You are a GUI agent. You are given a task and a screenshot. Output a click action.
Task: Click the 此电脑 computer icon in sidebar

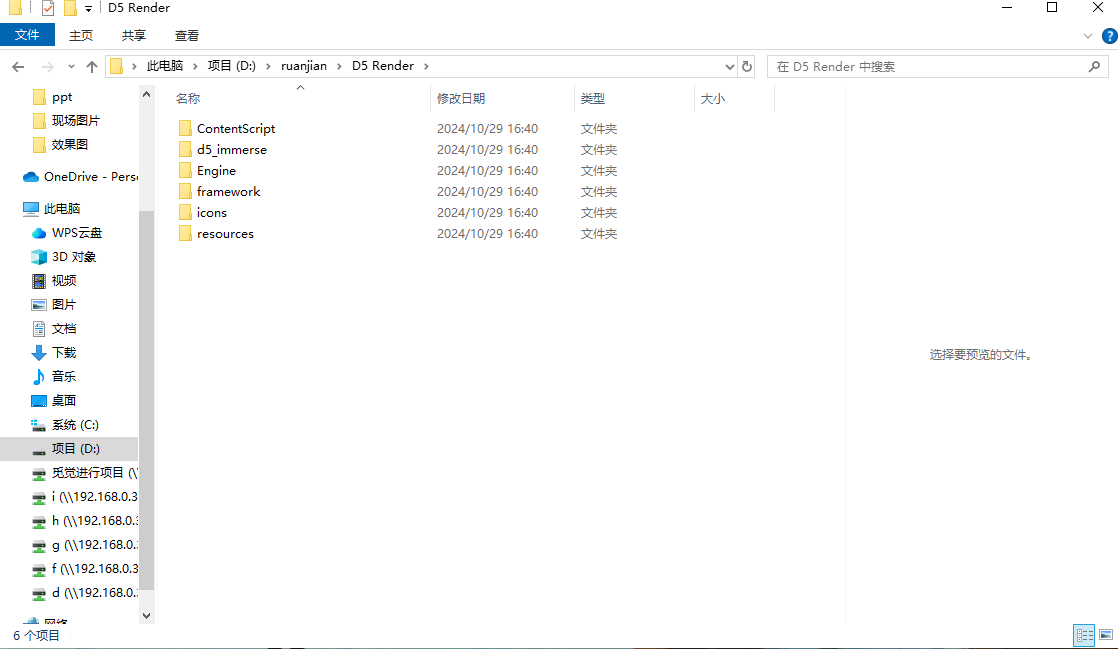(x=31, y=209)
